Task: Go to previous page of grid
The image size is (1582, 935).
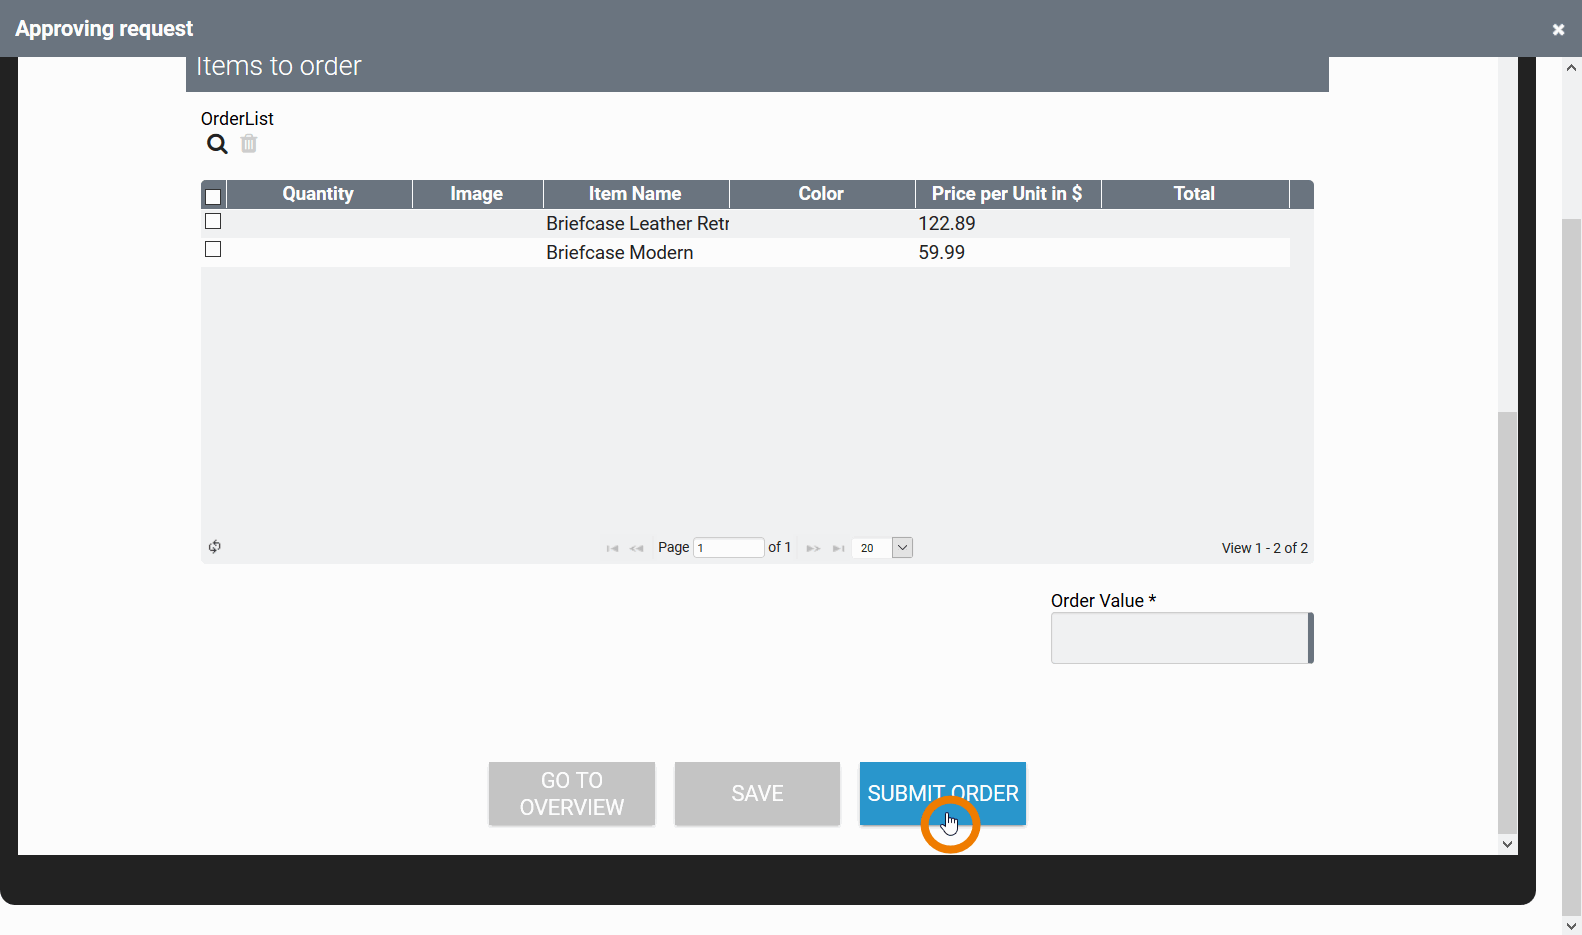Action: coord(636,548)
